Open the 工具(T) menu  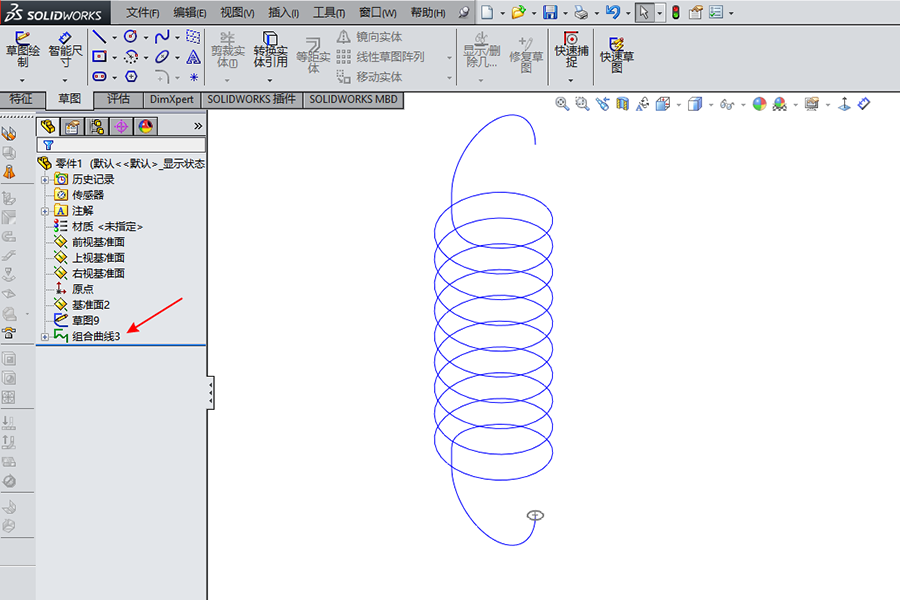(329, 12)
